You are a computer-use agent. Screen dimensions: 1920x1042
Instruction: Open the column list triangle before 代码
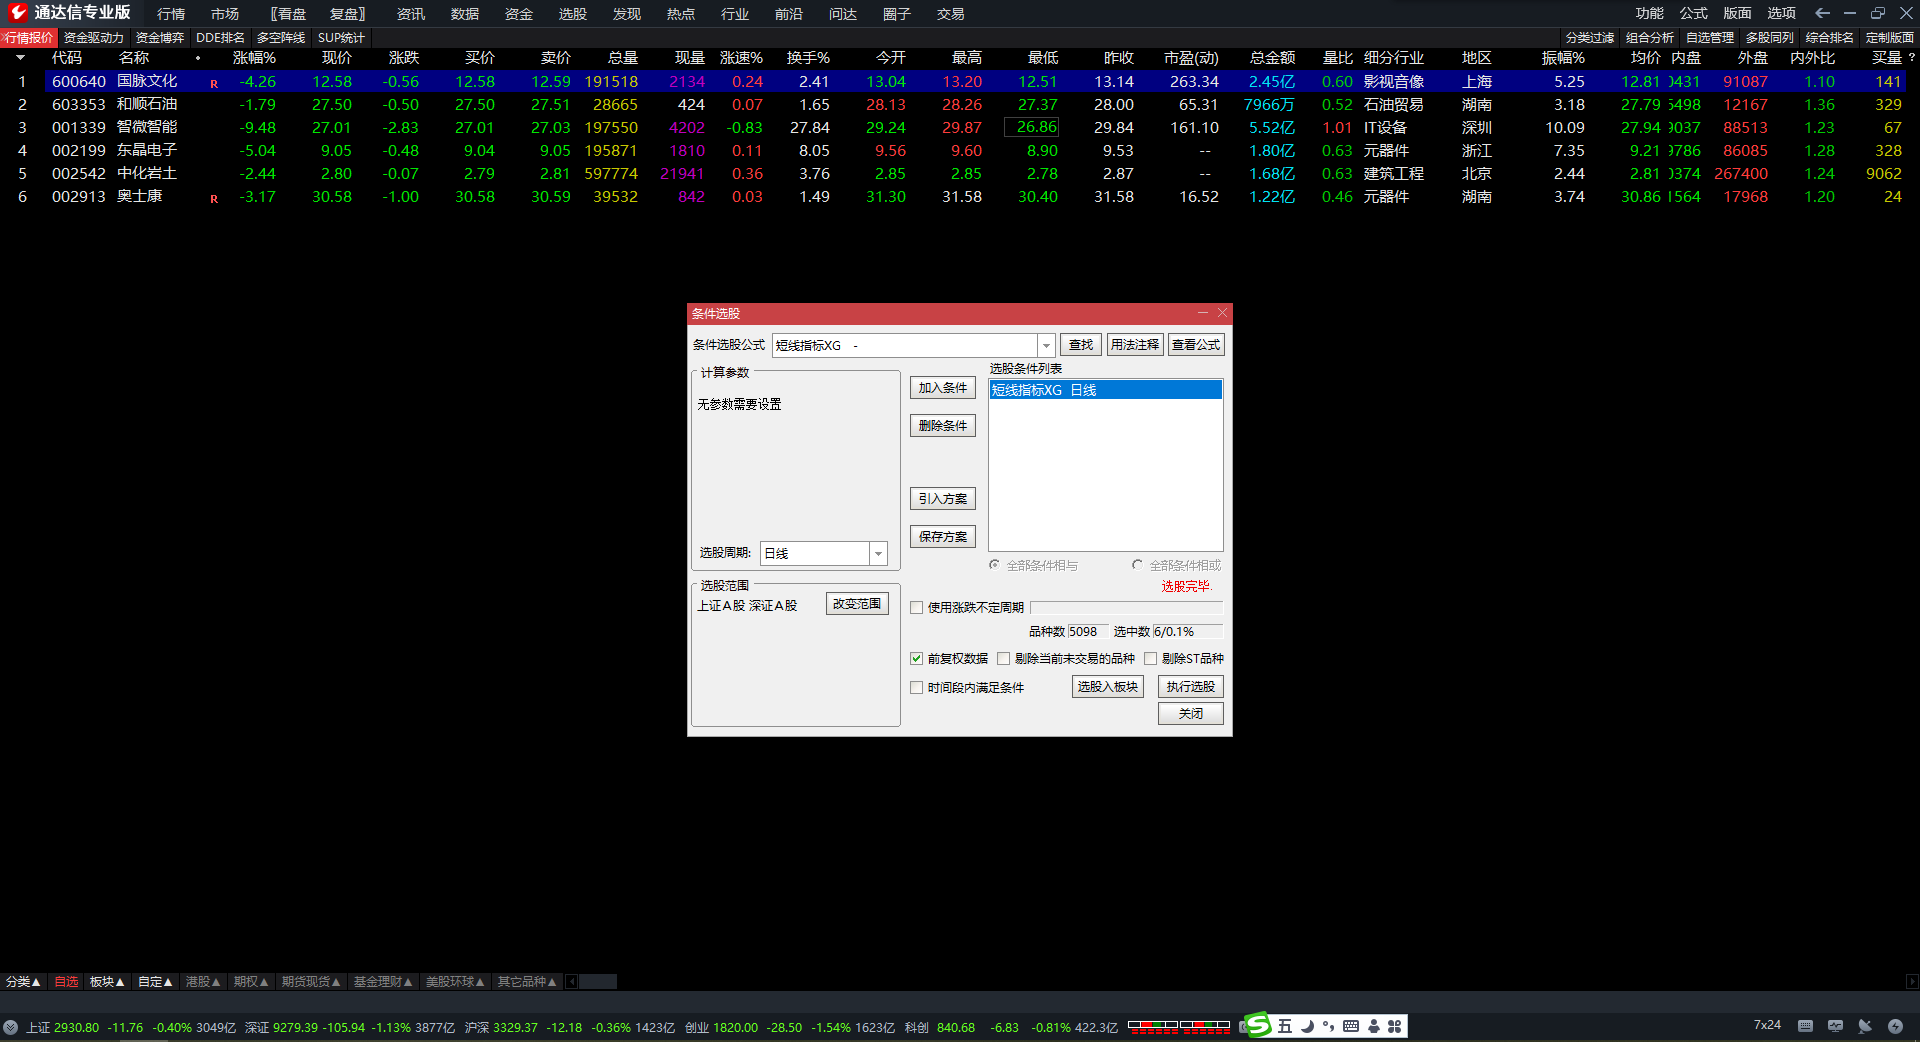(x=20, y=58)
